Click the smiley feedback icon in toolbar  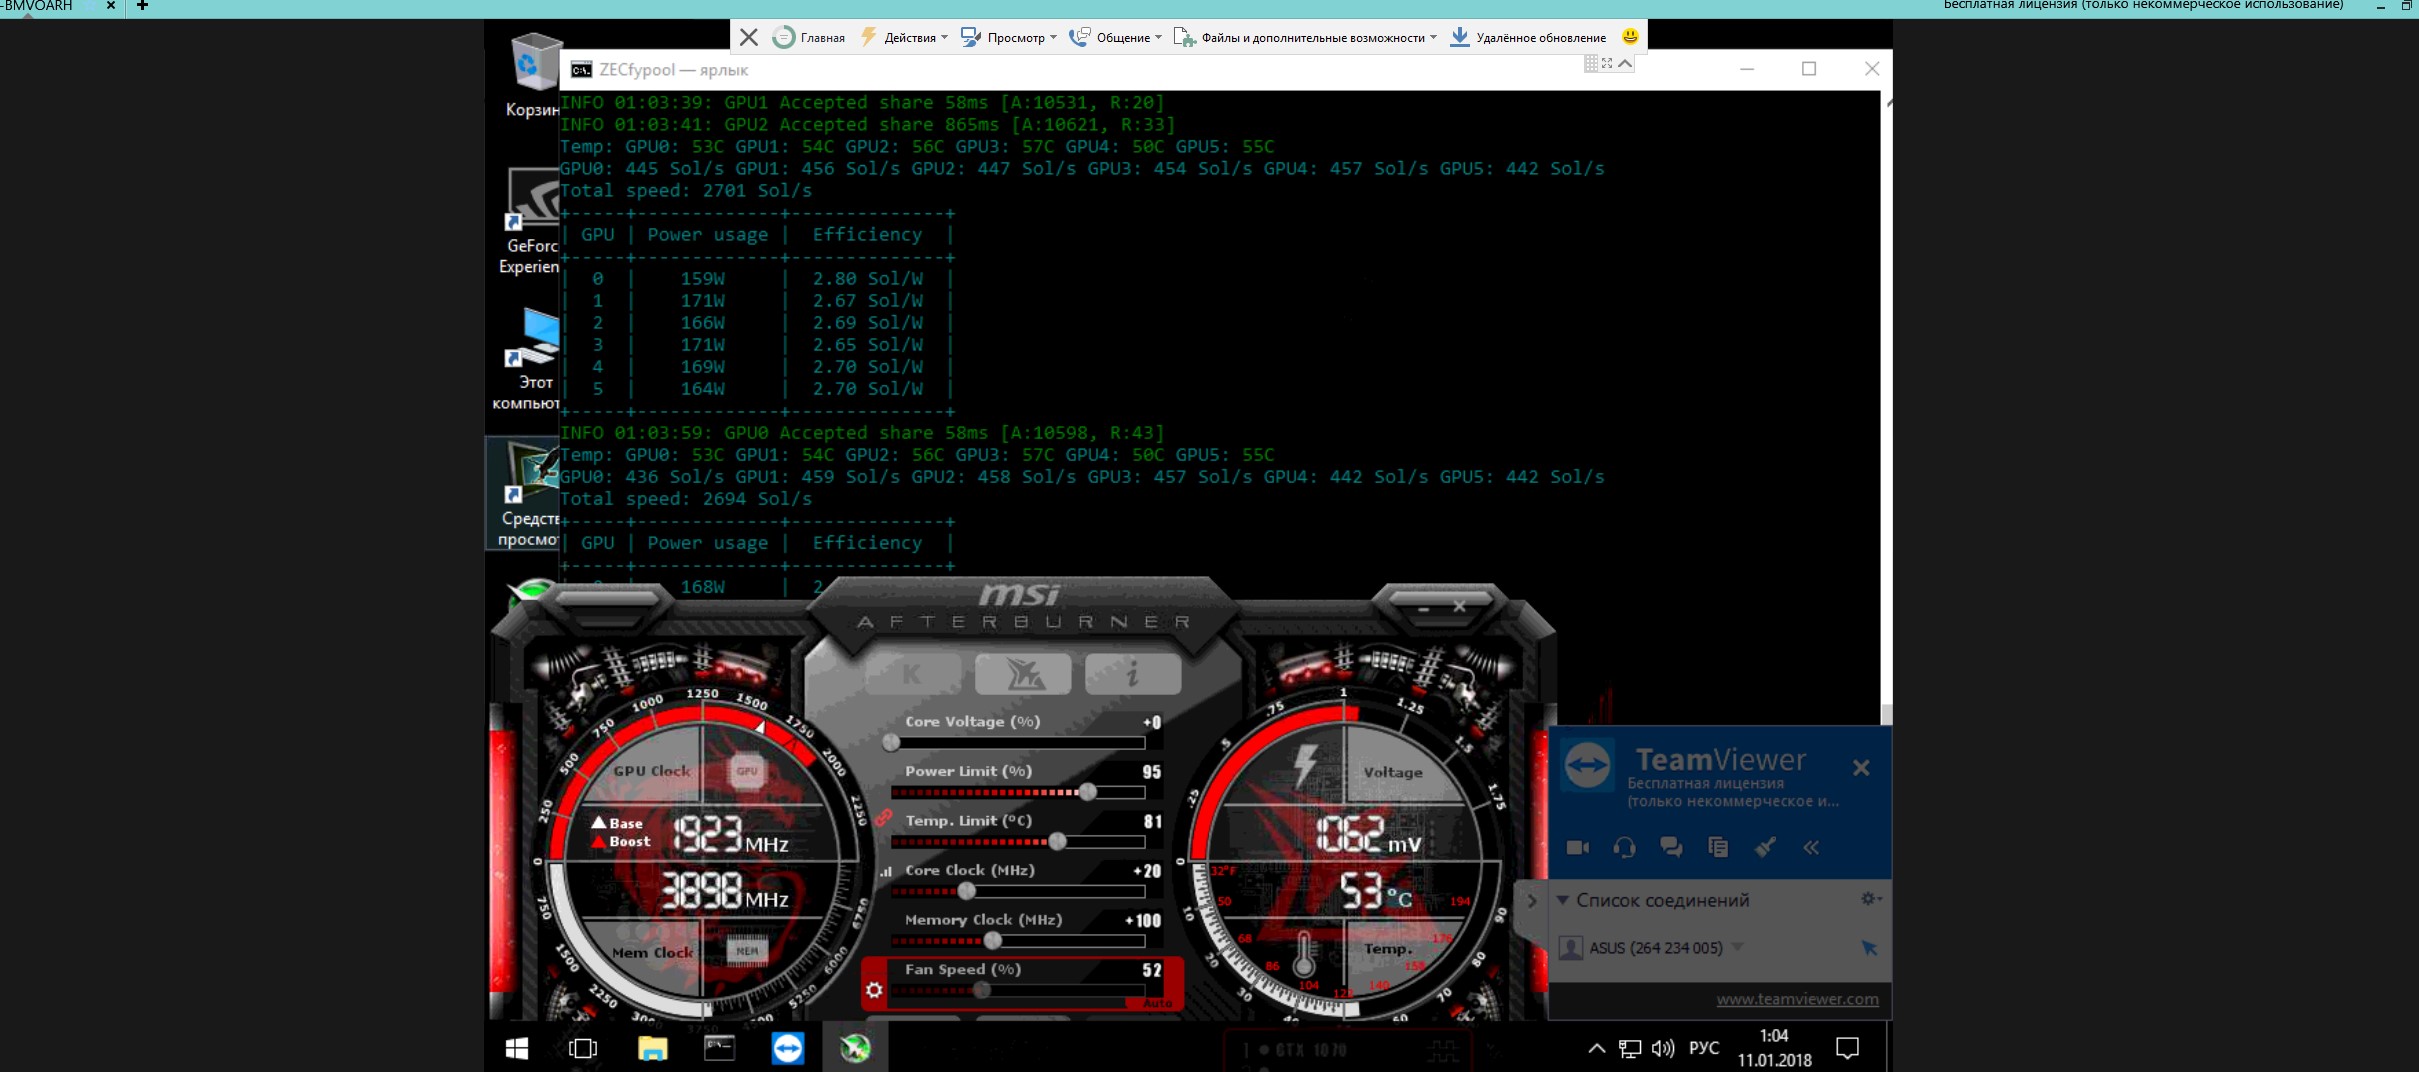click(x=1630, y=37)
